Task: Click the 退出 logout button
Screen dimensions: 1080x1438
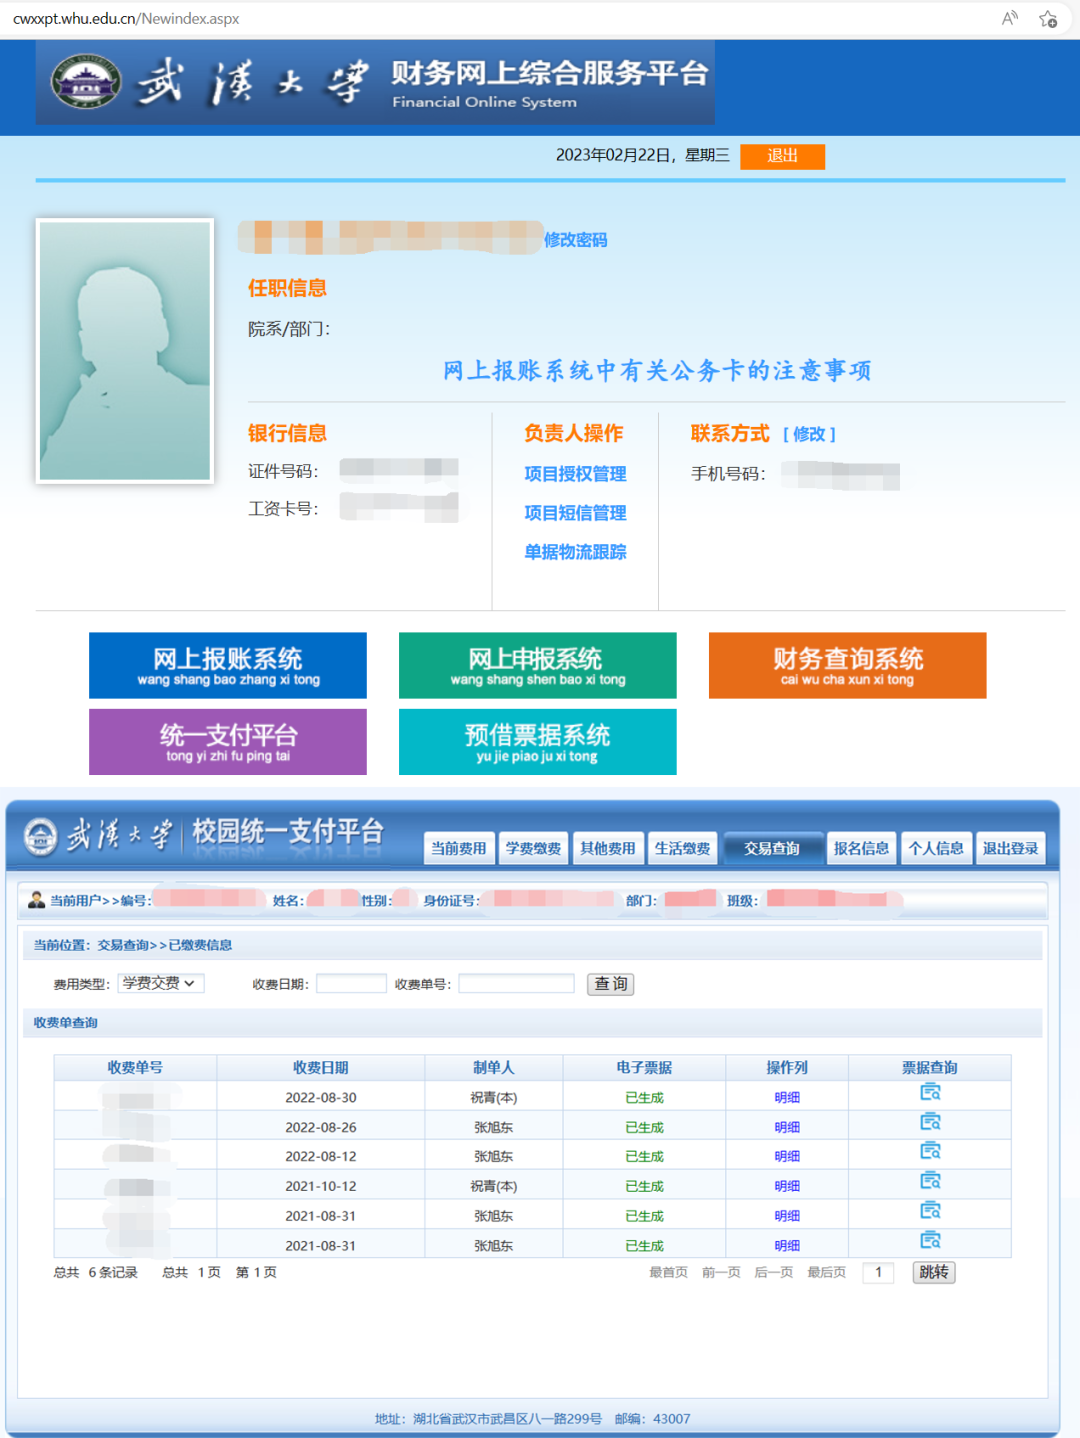Action: (782, 156)
